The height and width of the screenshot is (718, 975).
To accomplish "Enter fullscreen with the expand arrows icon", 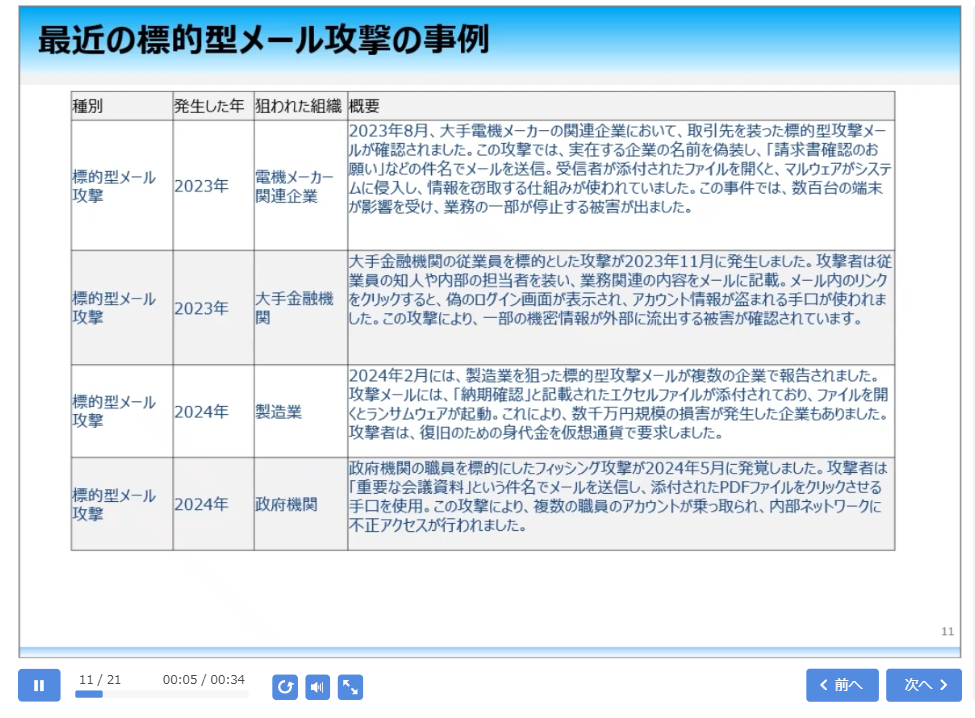I will tap(350, 687).
